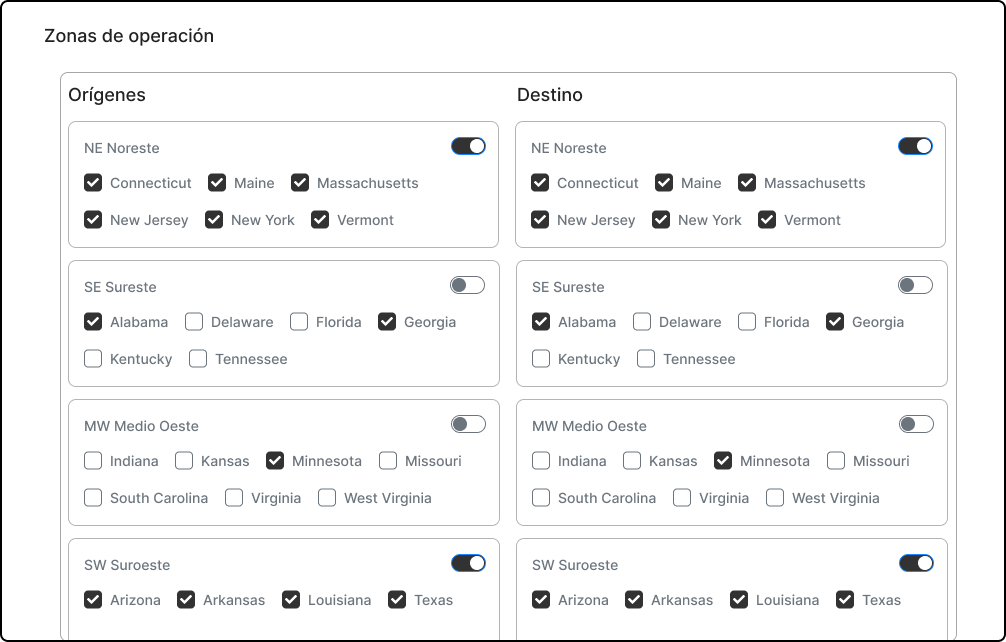Tick the Kentucky checkbox in Destino
The image size is (1006, 642).
tap(541, 359)
